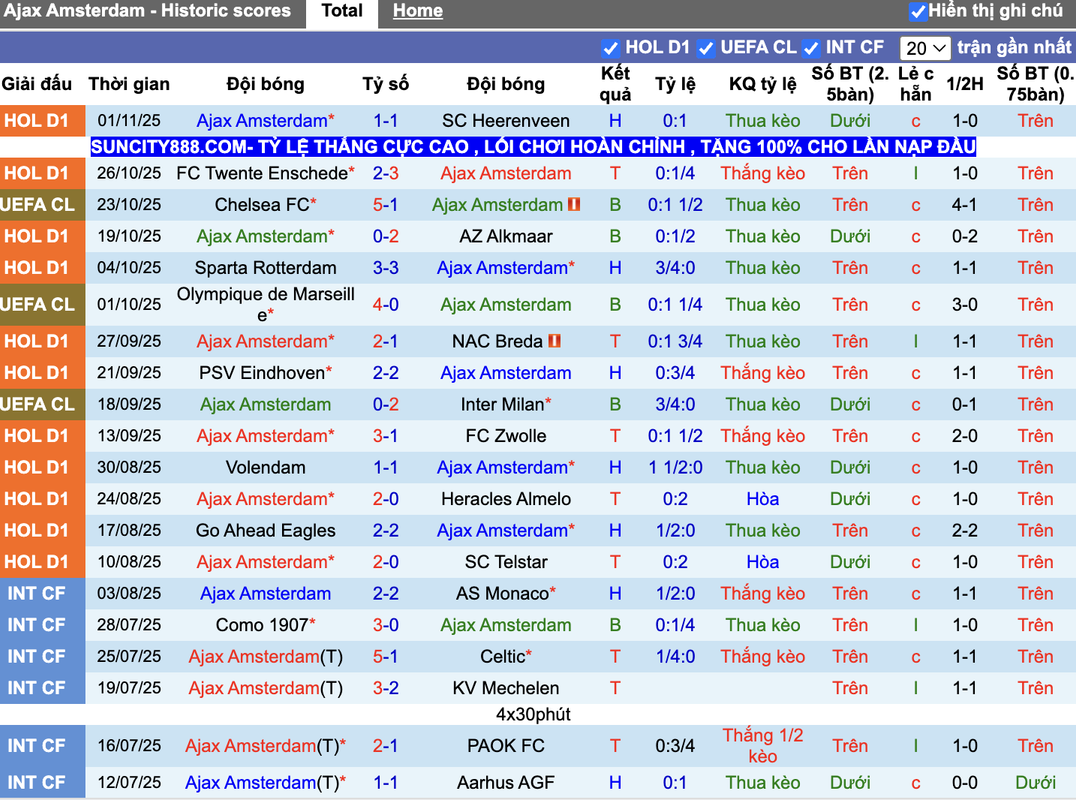
Task: Open Como 1907 team link
Action: pos(261,625)
